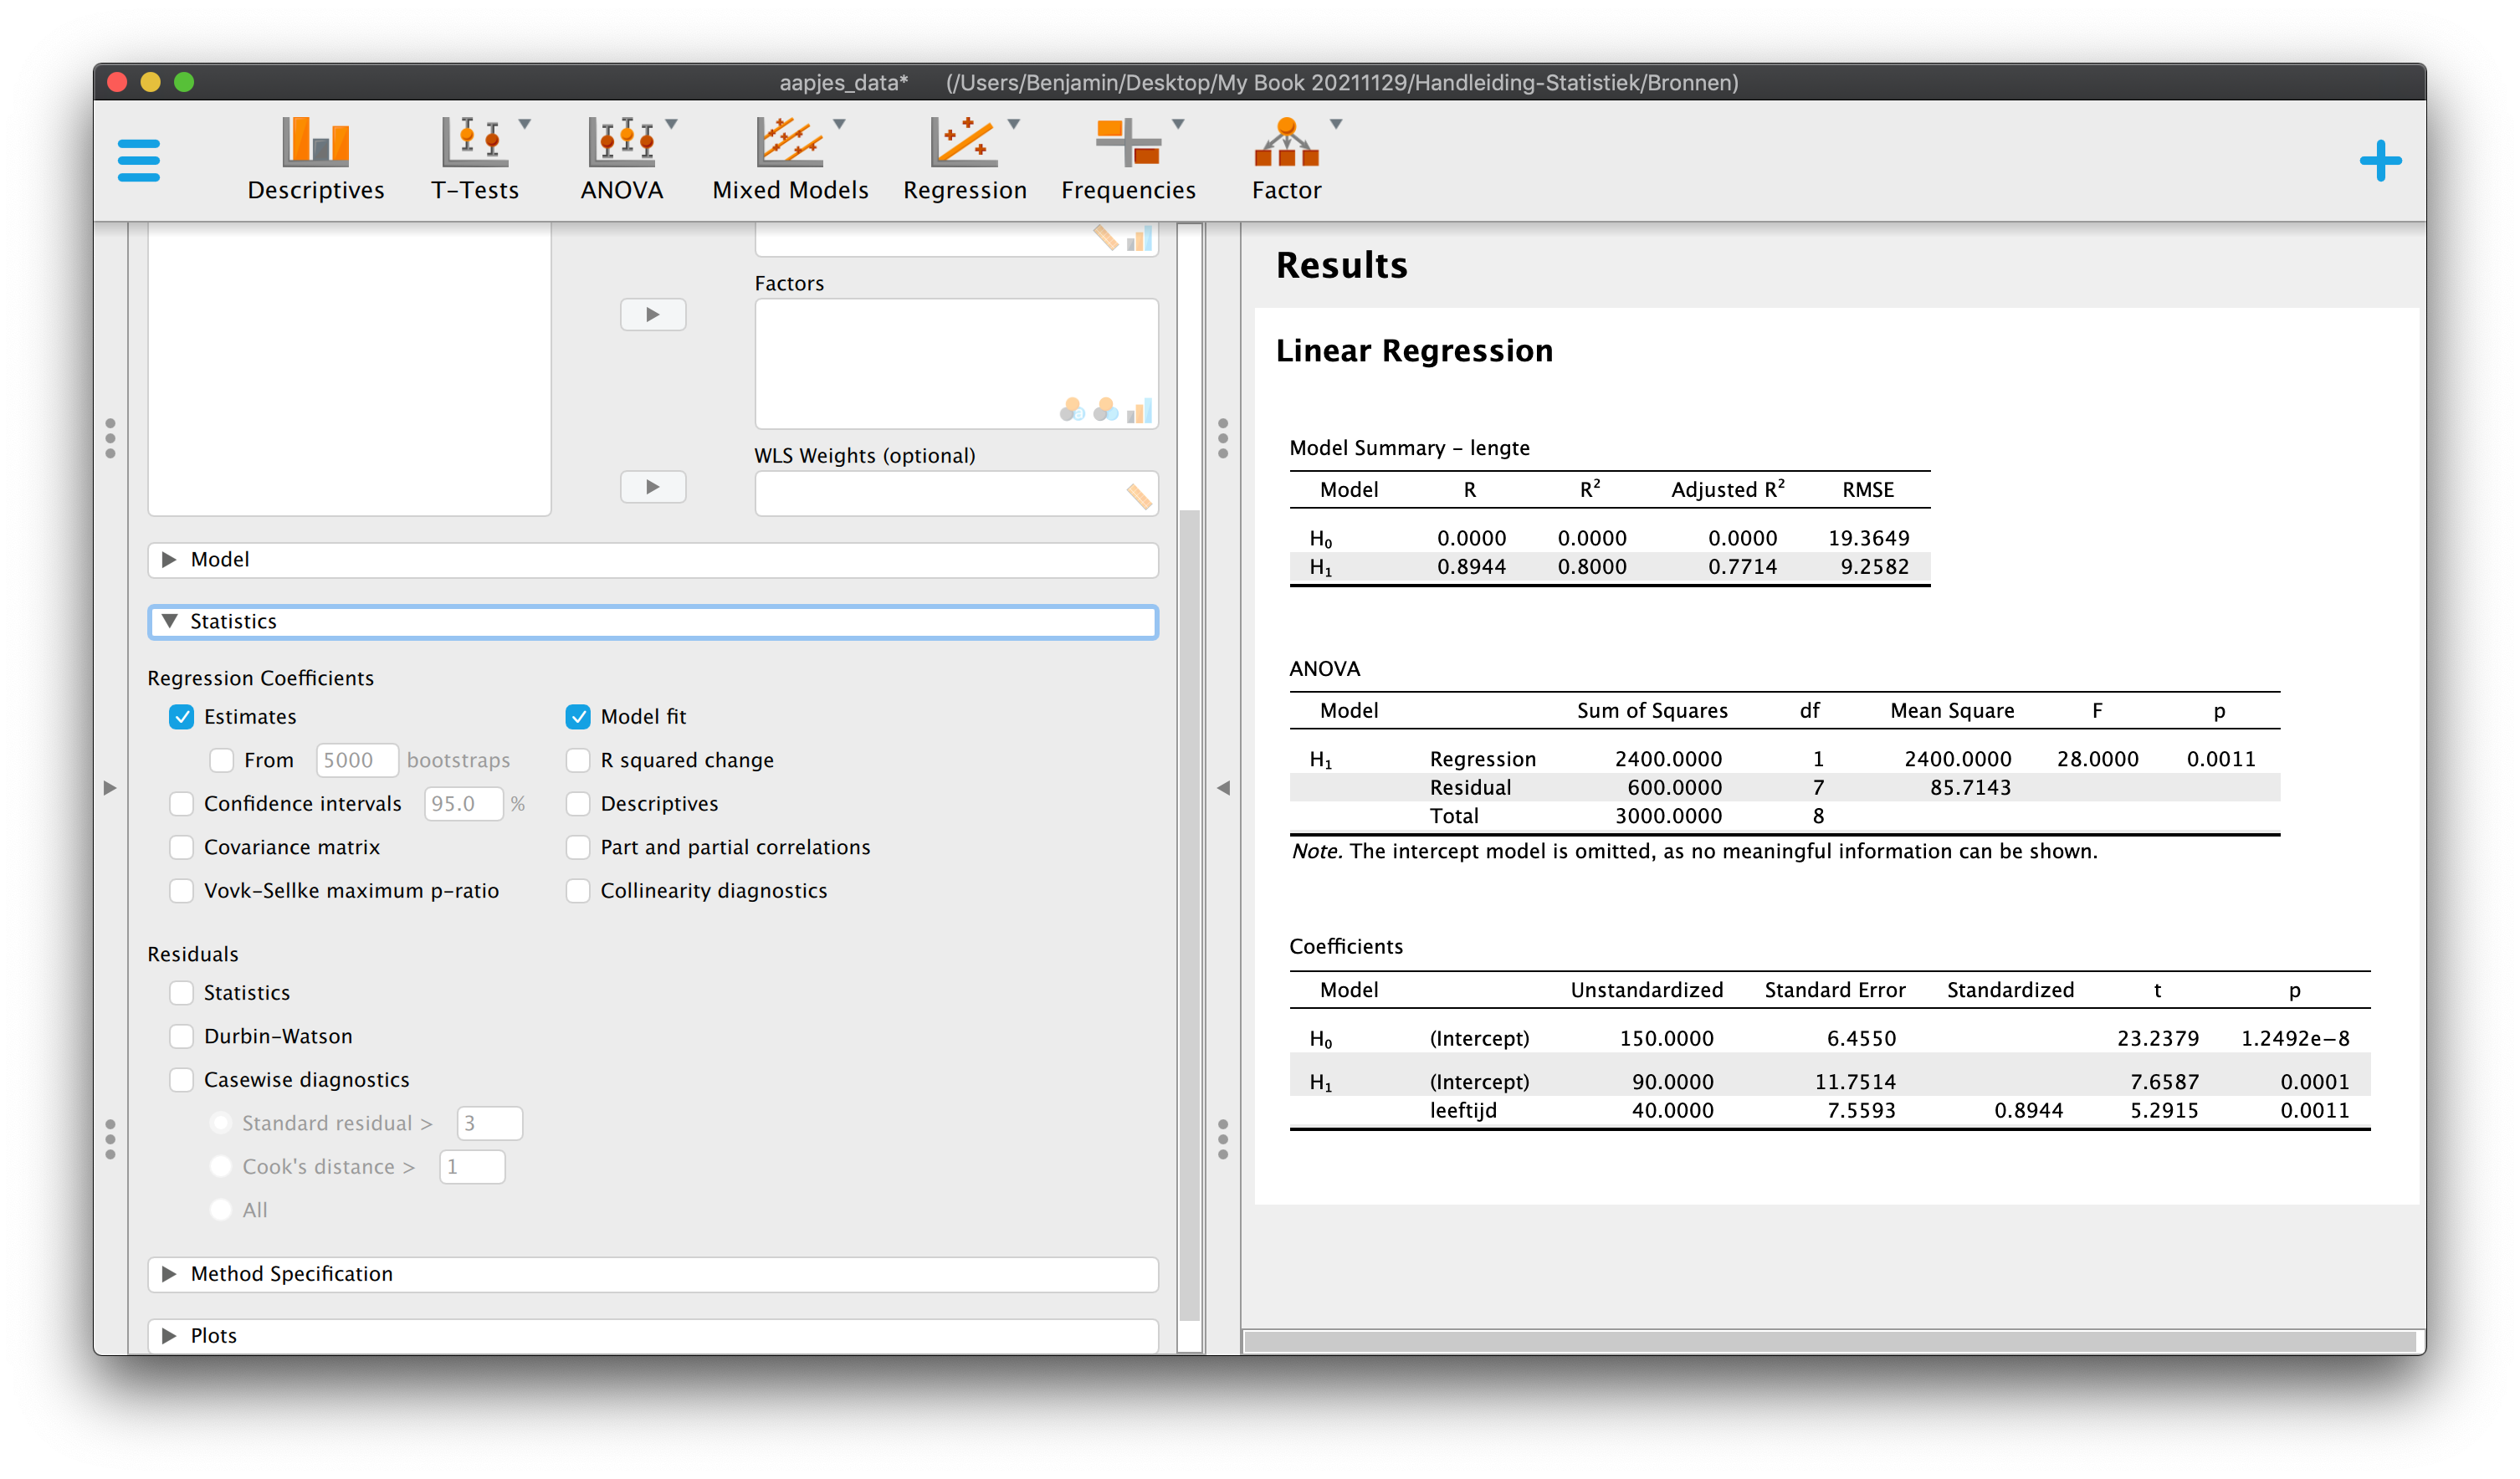The height and width of the screenshot is (1479, 2520).
Task: Enable R squared change
Action: (x=578, y=760)
